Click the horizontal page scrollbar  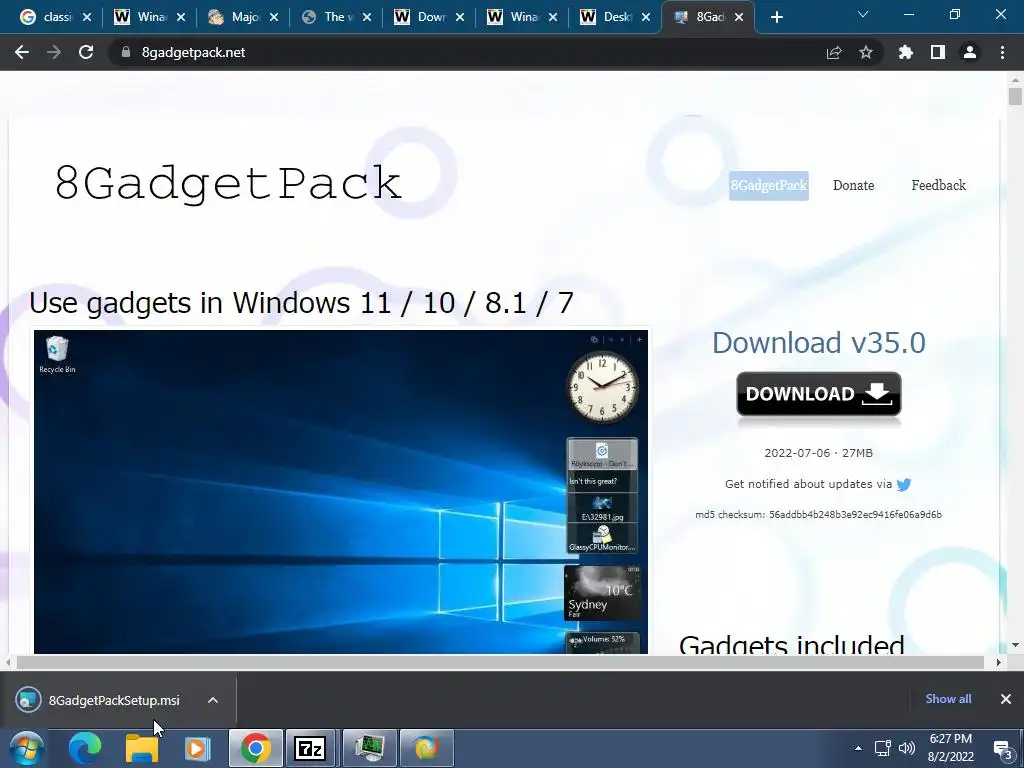tap(500, 662)
